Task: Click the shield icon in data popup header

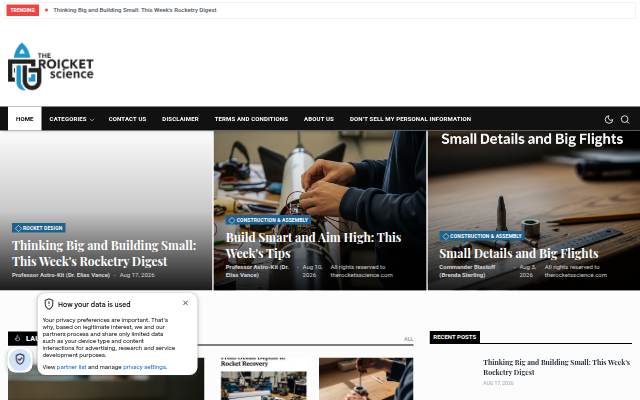Action: [x=49, y=304]
